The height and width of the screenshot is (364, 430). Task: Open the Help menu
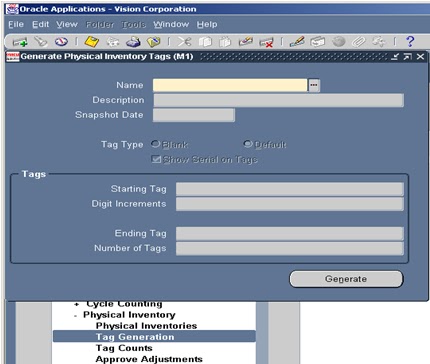(207, 24)
